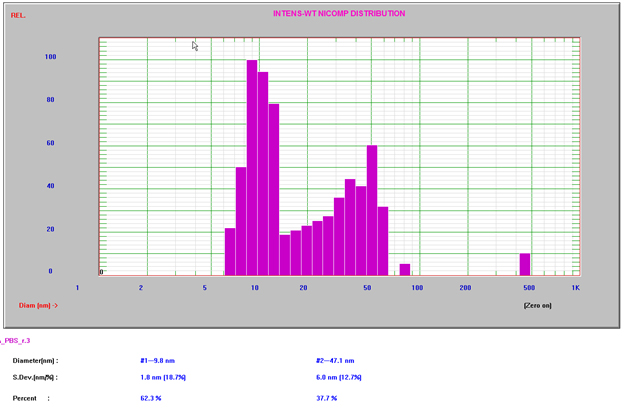This screenshot has width=624, height=411.
Task: Click the Diam (nm) -> axis label
Action: click(x=38, y=306)
